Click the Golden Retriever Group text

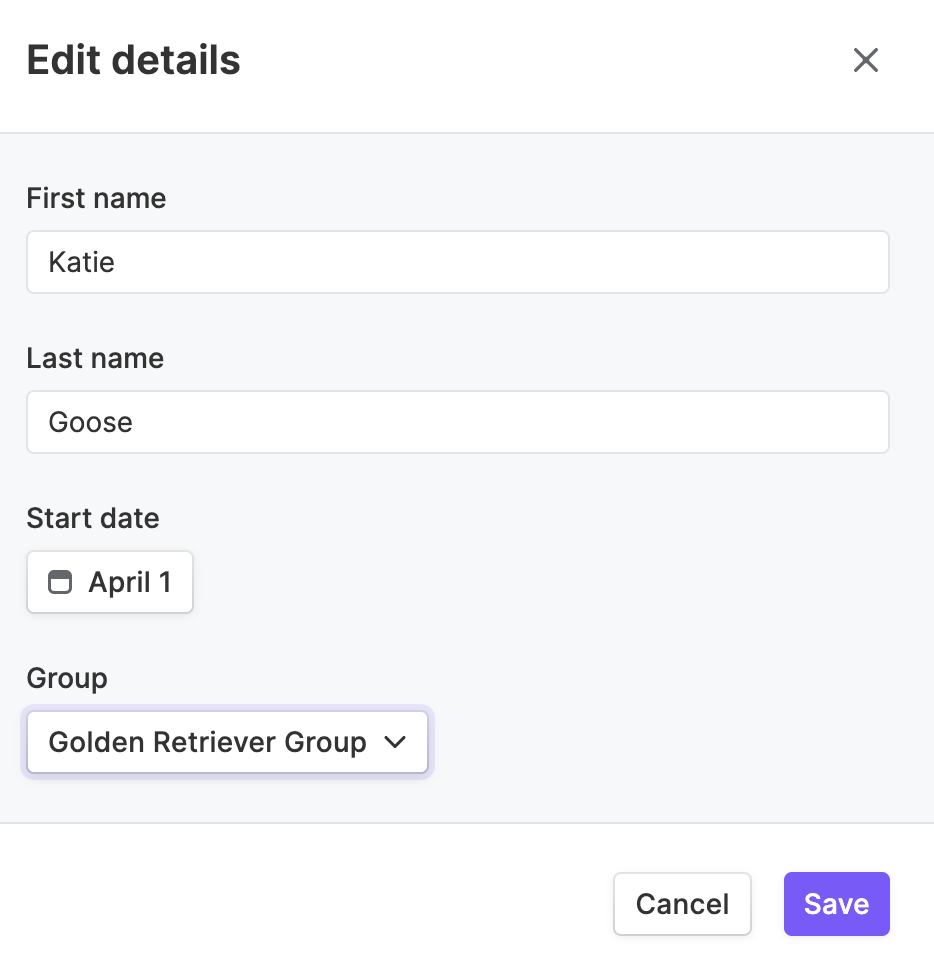[x=208, y=742]
